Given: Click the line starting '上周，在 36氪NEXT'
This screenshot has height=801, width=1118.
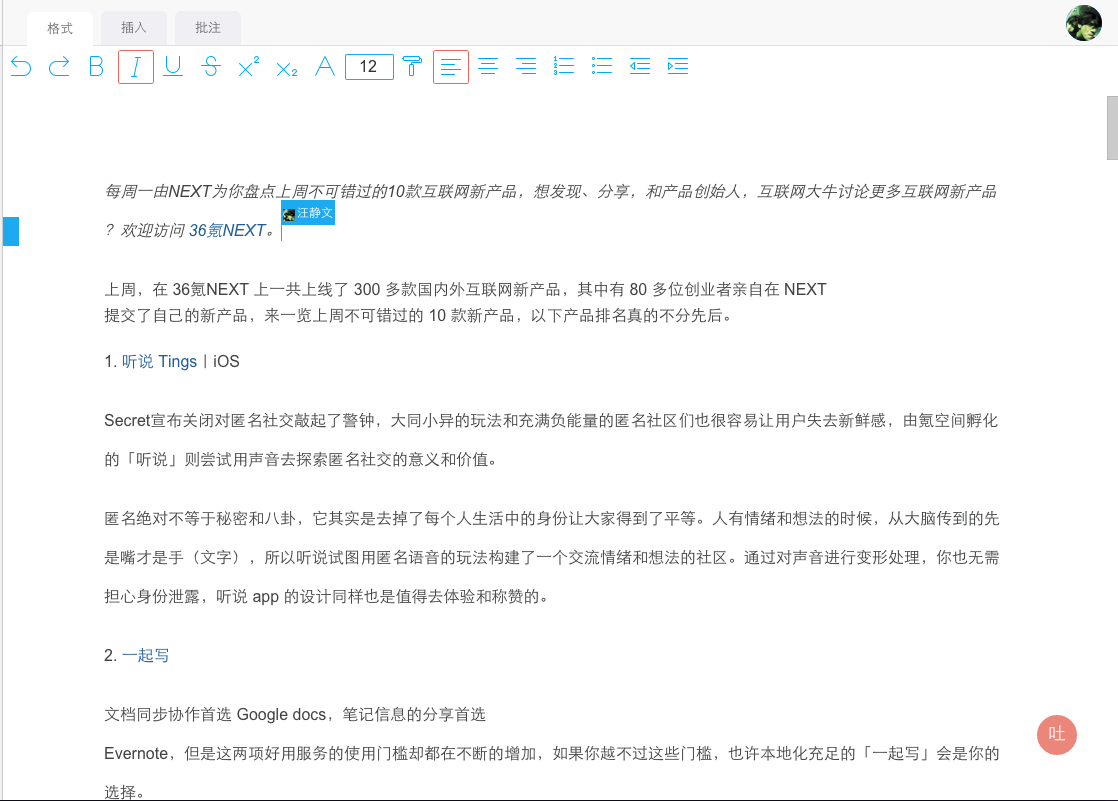Looking at the screenshot, I should coord(465,290).
